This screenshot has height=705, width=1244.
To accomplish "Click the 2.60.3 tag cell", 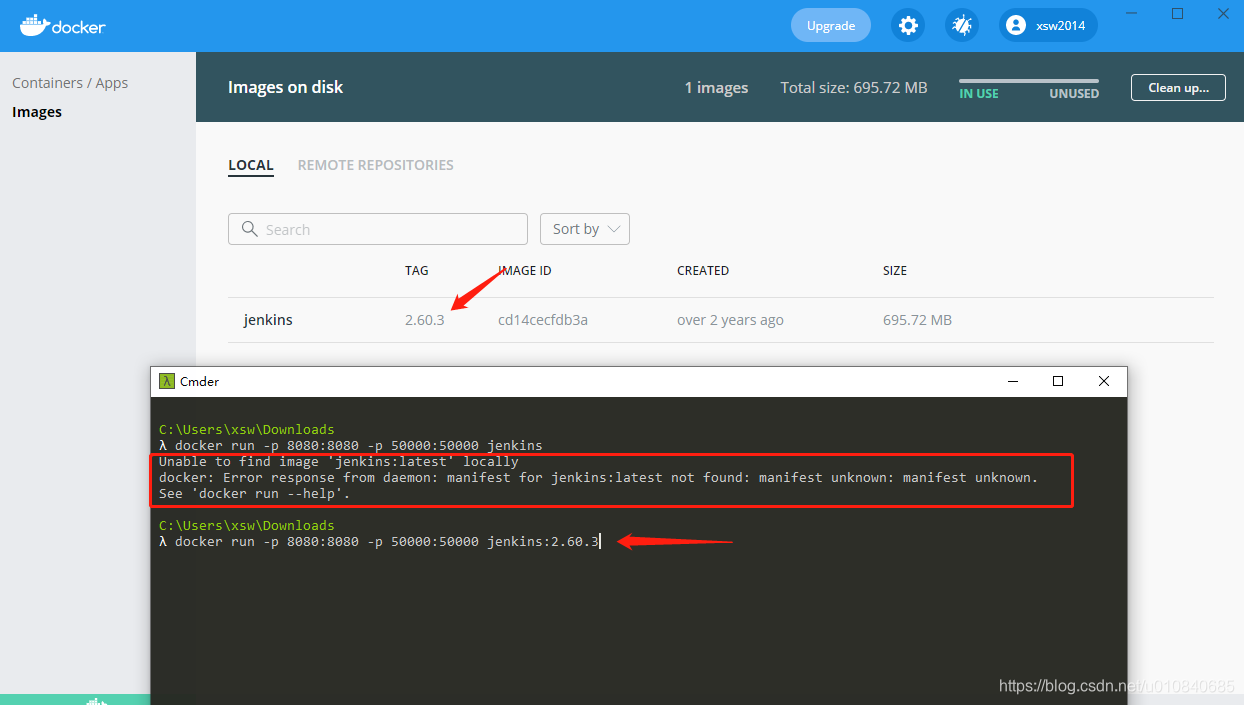I will pyautogui.click(x=425, y=320).
